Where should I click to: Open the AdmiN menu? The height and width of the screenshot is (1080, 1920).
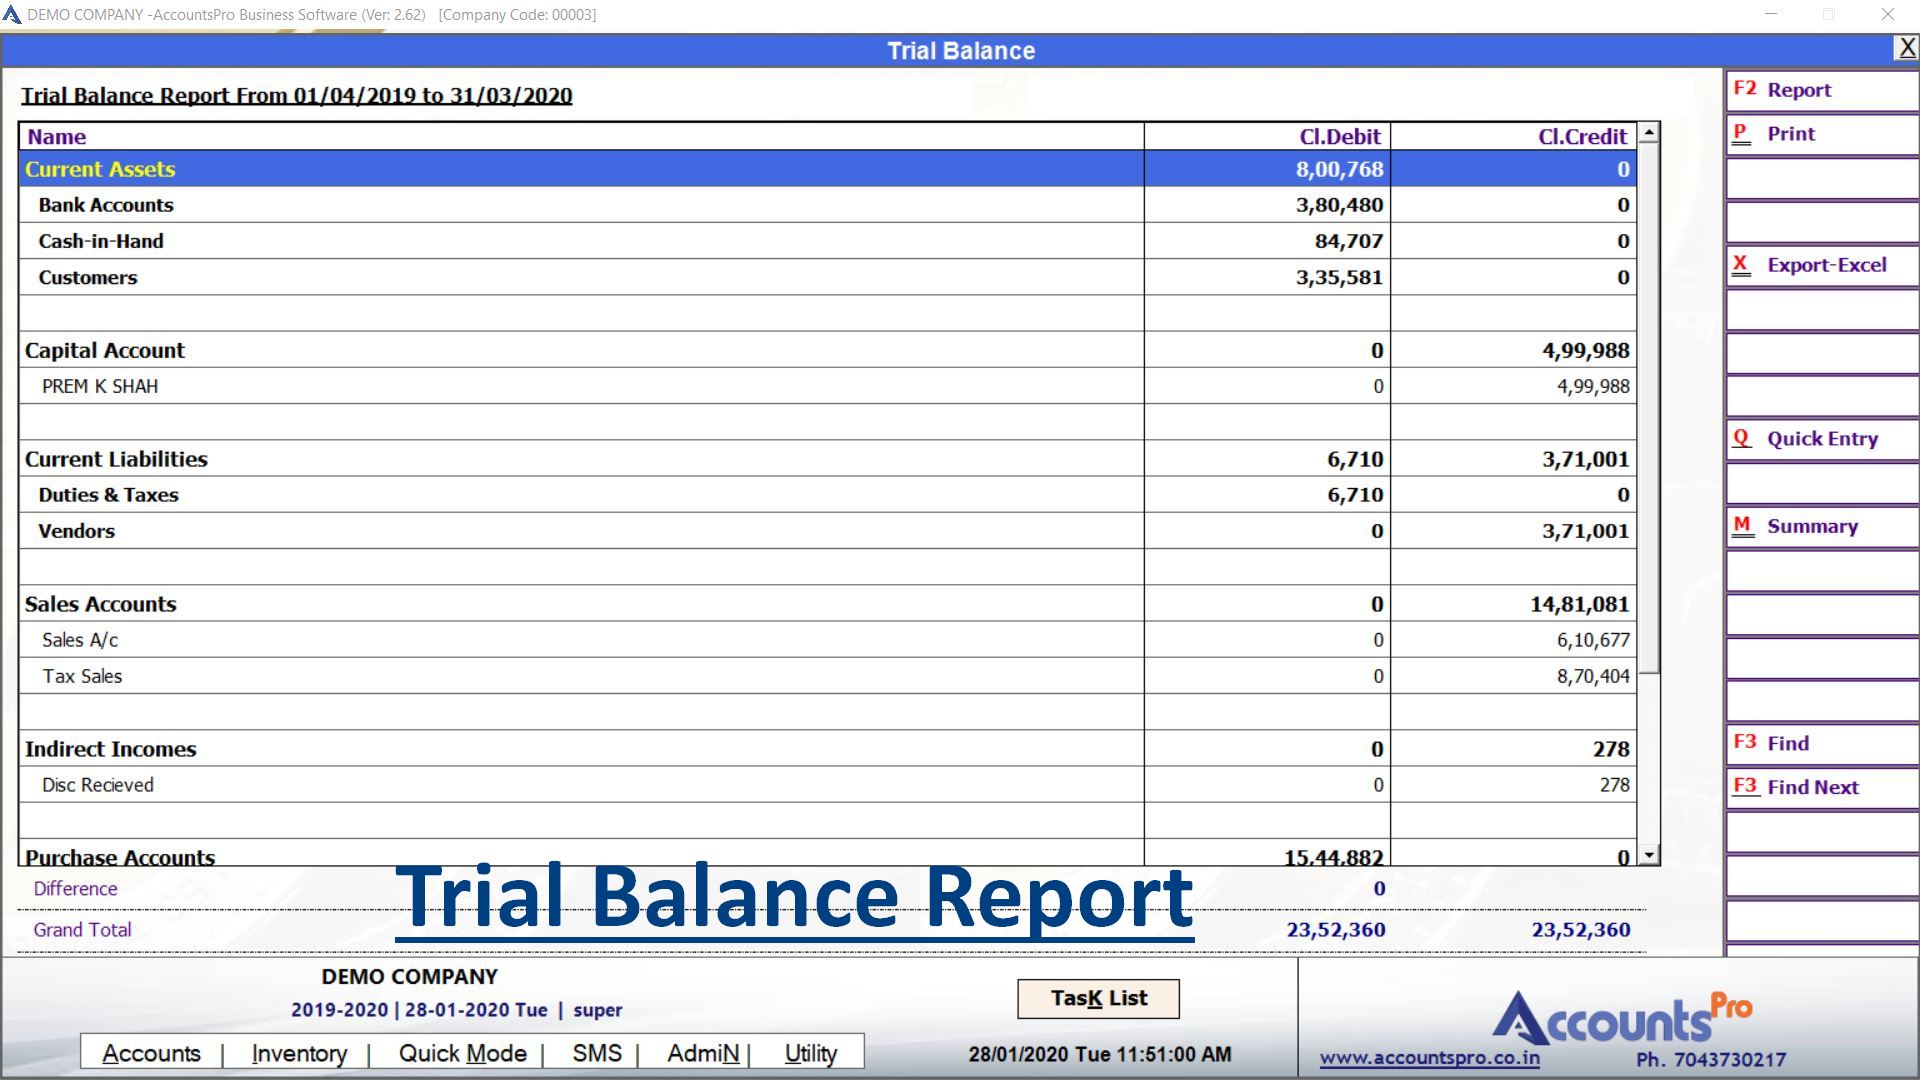(703, 1054)
